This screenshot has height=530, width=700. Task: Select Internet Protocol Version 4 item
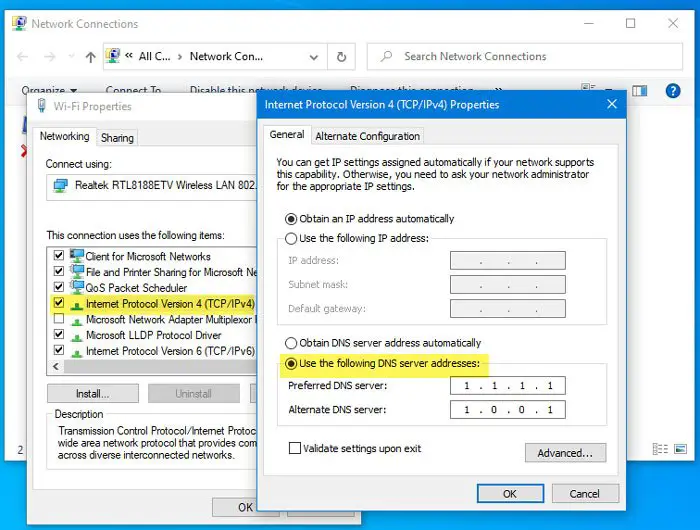[x=170, y=304]
